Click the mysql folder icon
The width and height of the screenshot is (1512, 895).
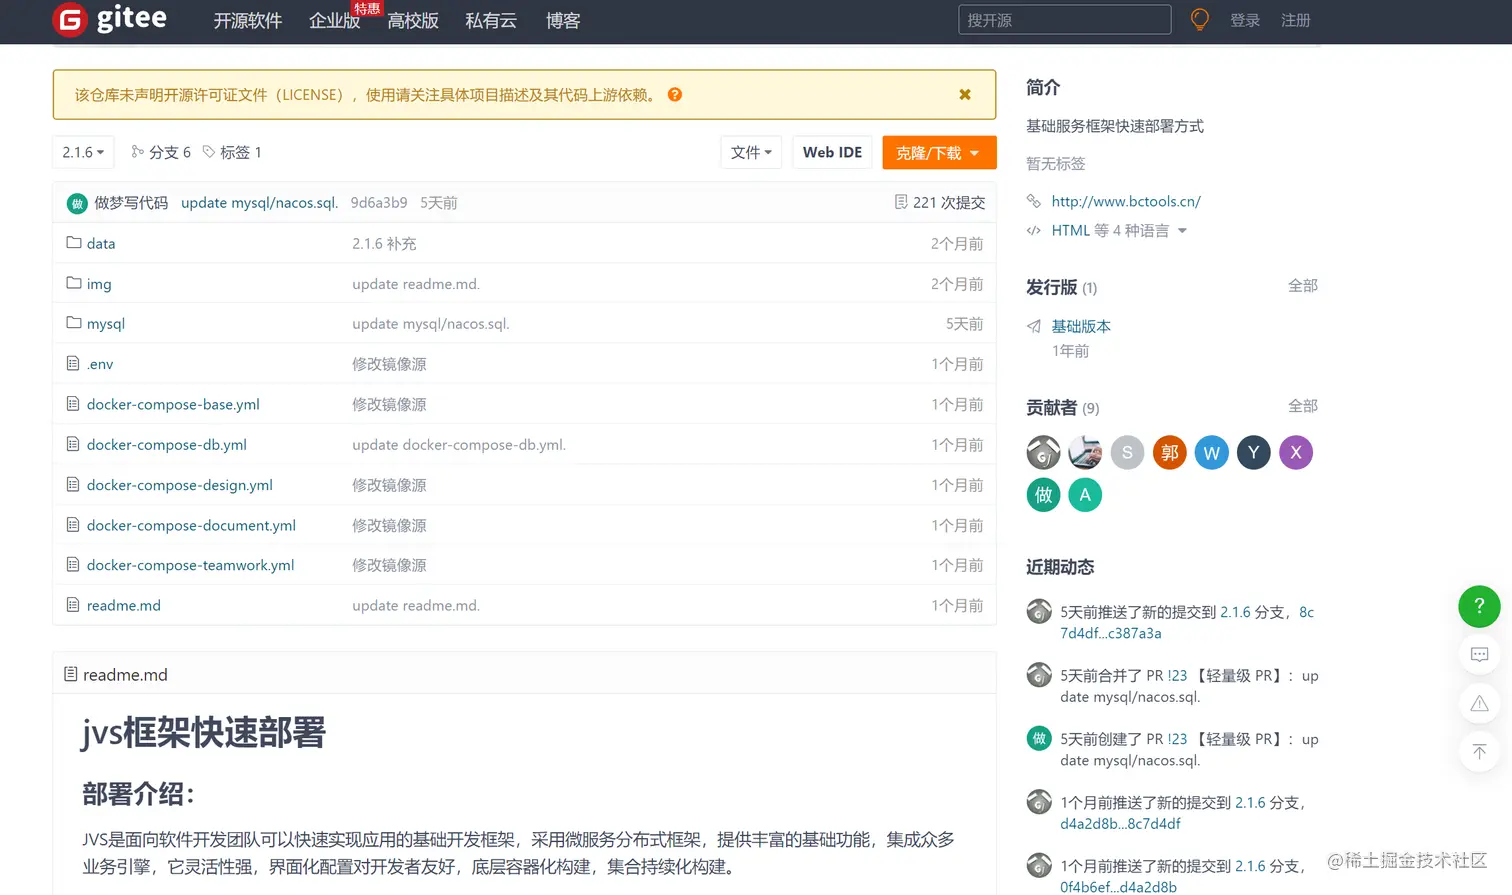click(x=73, y=322)
